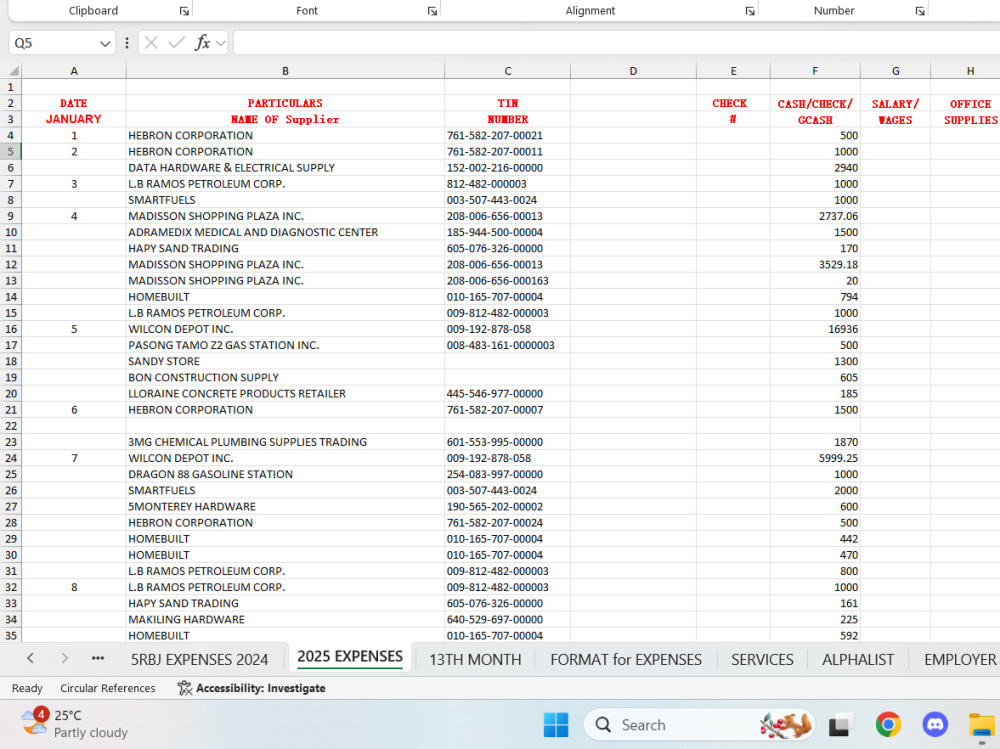1000x749 pixels.
Task: Click the Cancel entry X icon
Action: (151, 43)
